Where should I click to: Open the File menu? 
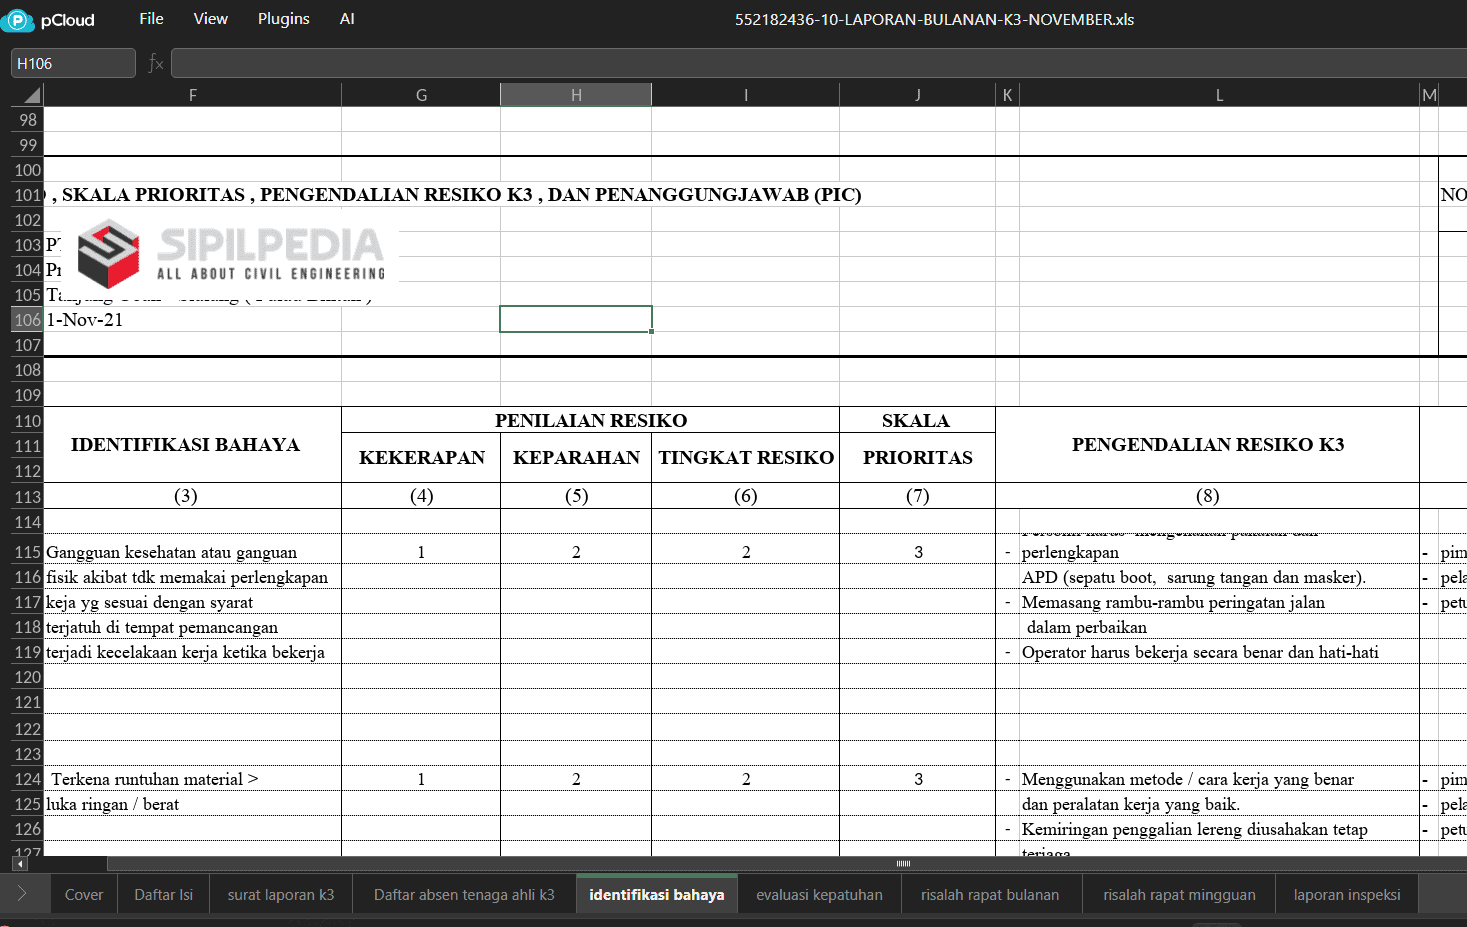tap(151, 19)
